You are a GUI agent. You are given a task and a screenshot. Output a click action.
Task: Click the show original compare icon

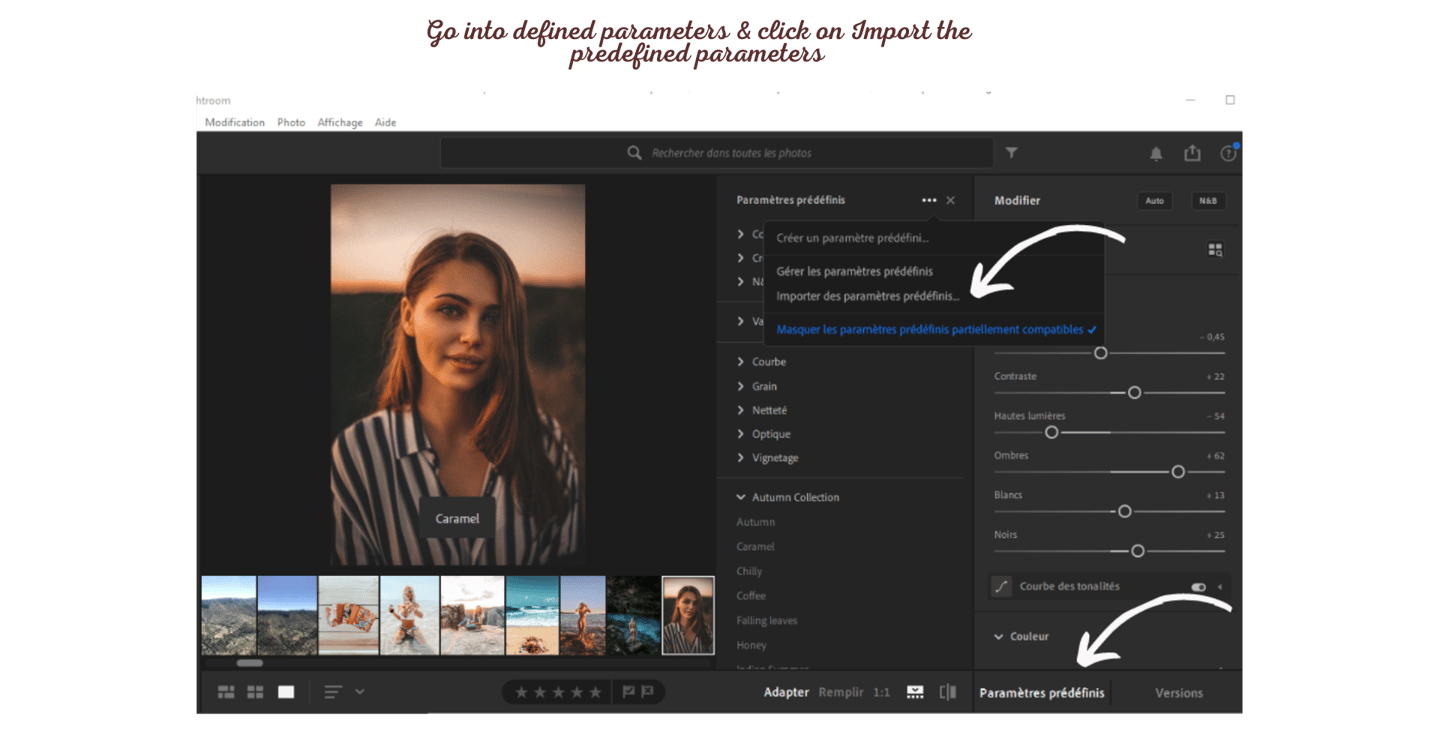[947, 692]
